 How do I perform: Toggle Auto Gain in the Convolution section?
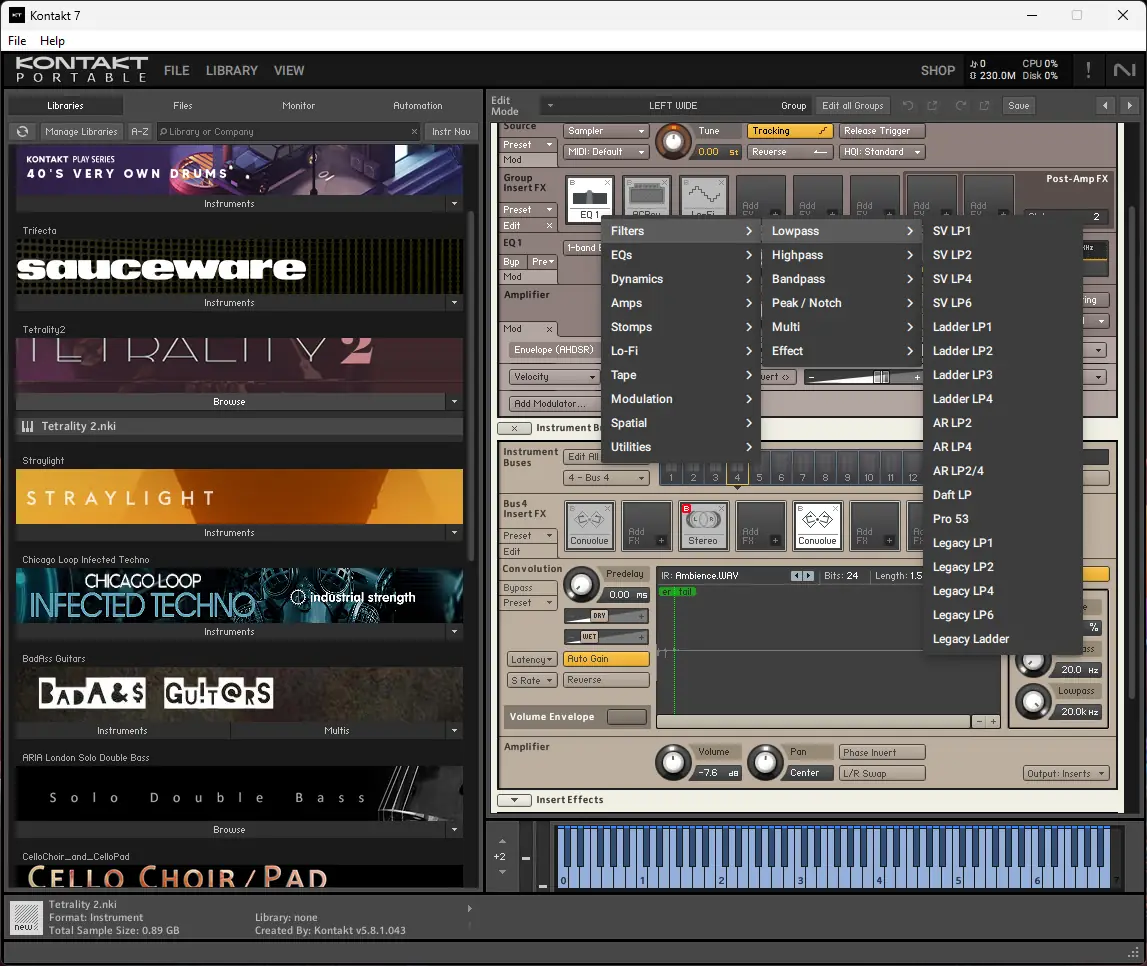point(607,658)
